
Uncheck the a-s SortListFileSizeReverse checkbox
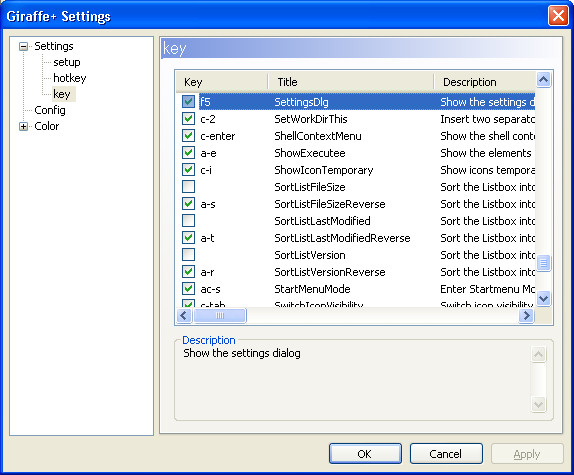(189, 204)
